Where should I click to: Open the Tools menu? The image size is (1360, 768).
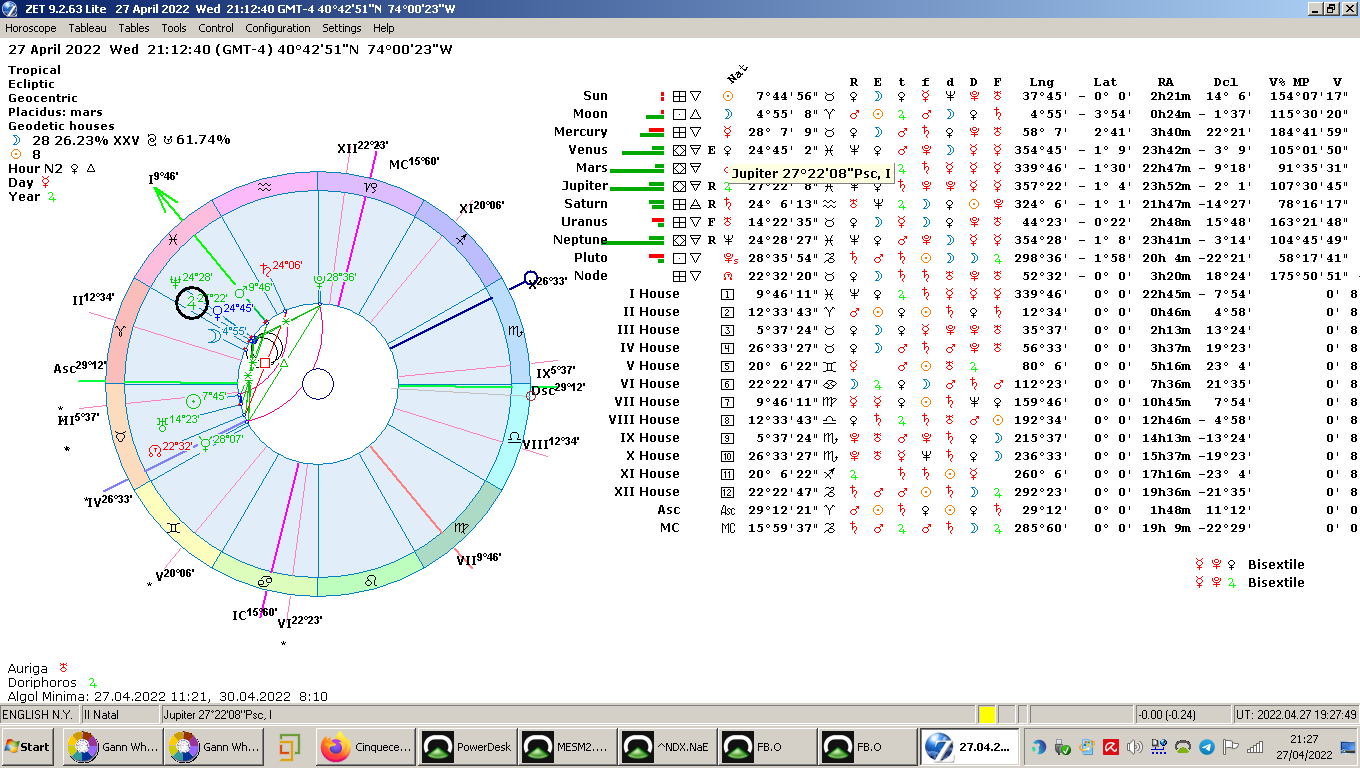(174, 28)
